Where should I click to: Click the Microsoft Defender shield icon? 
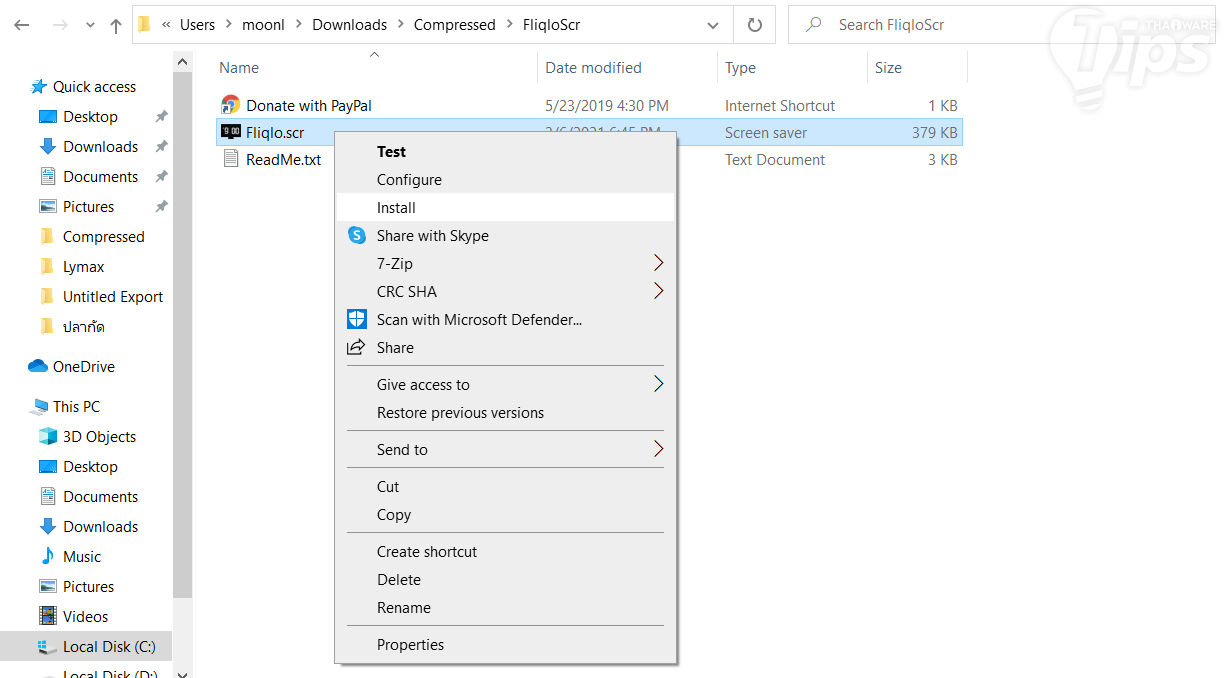(x=357, y=320)
